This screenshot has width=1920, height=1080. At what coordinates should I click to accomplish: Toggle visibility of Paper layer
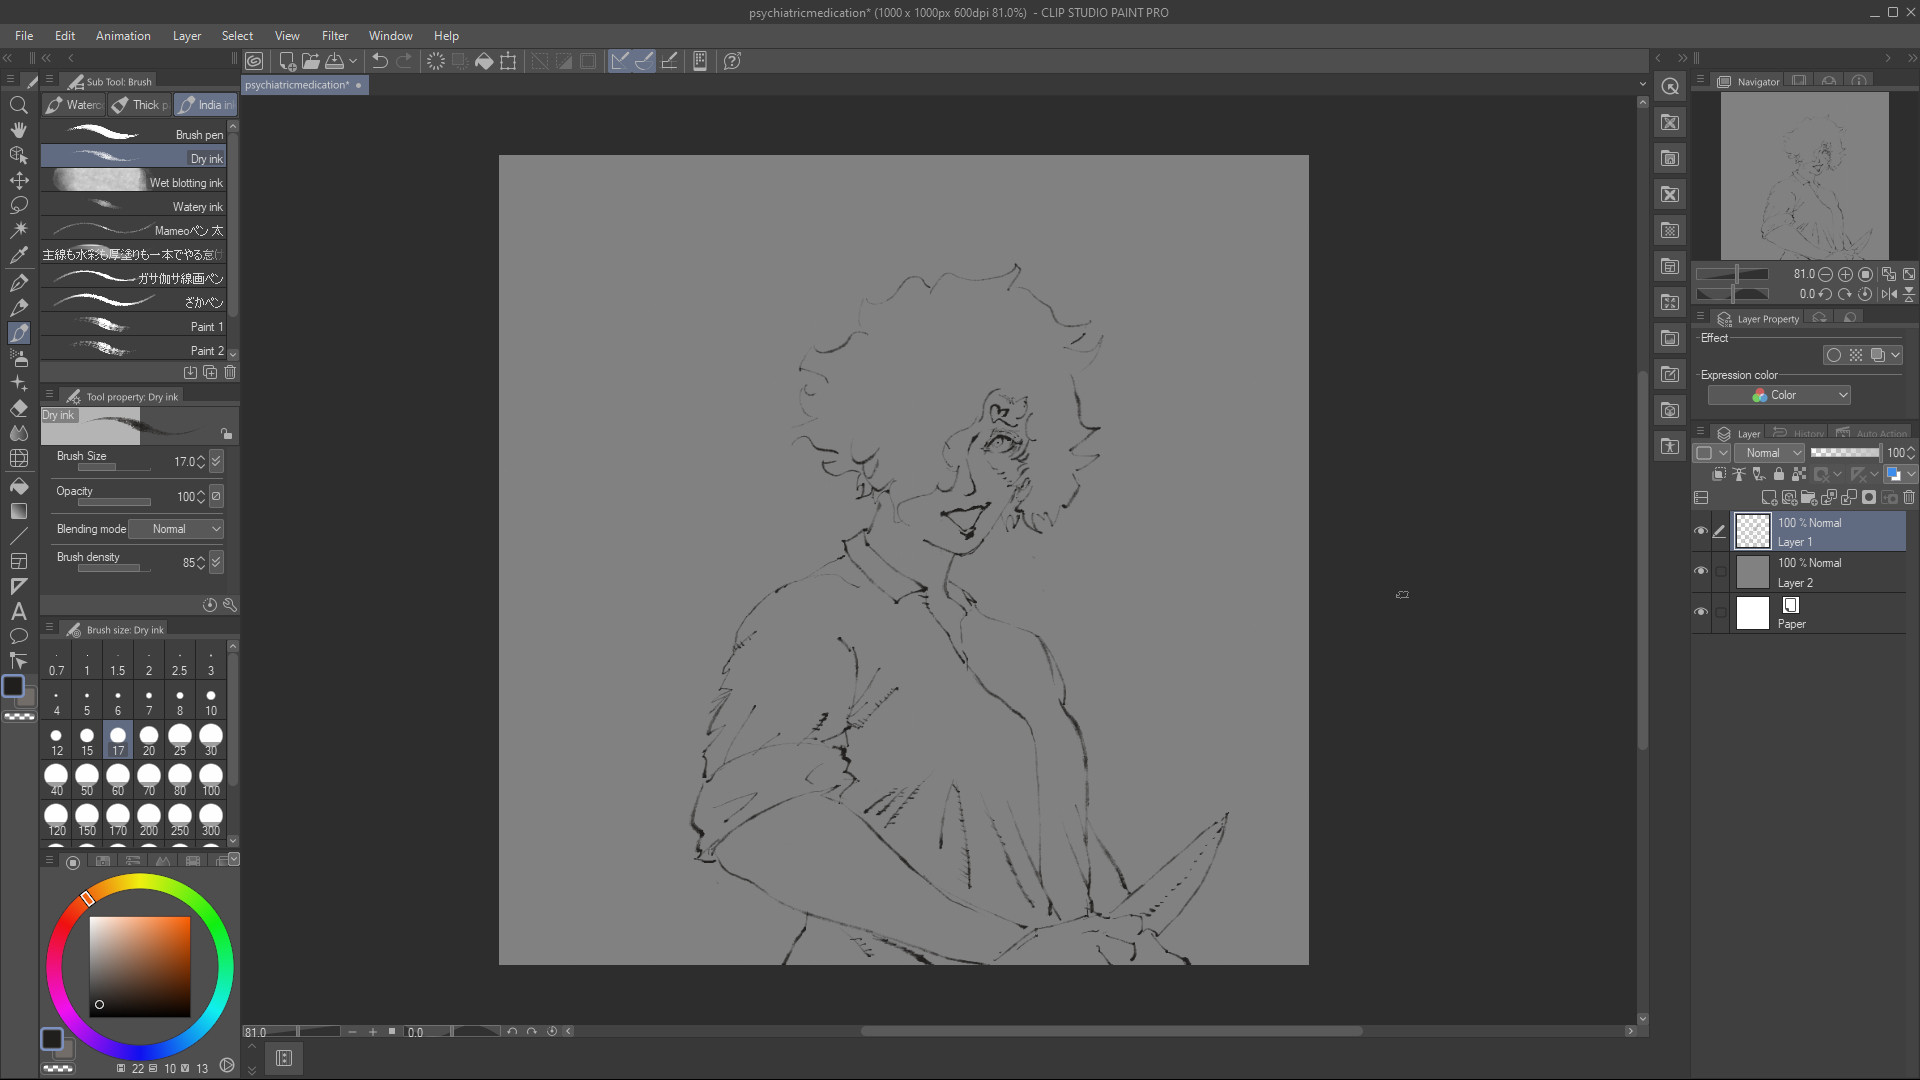pos(1701,612)
